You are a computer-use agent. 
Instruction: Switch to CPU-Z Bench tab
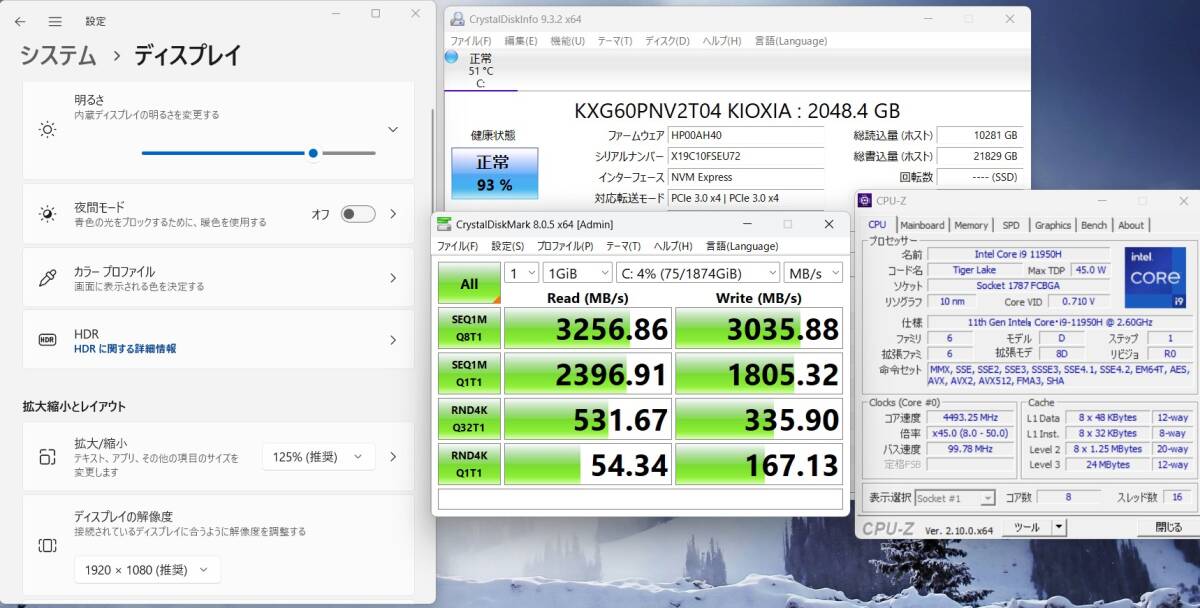[1094, 225]
